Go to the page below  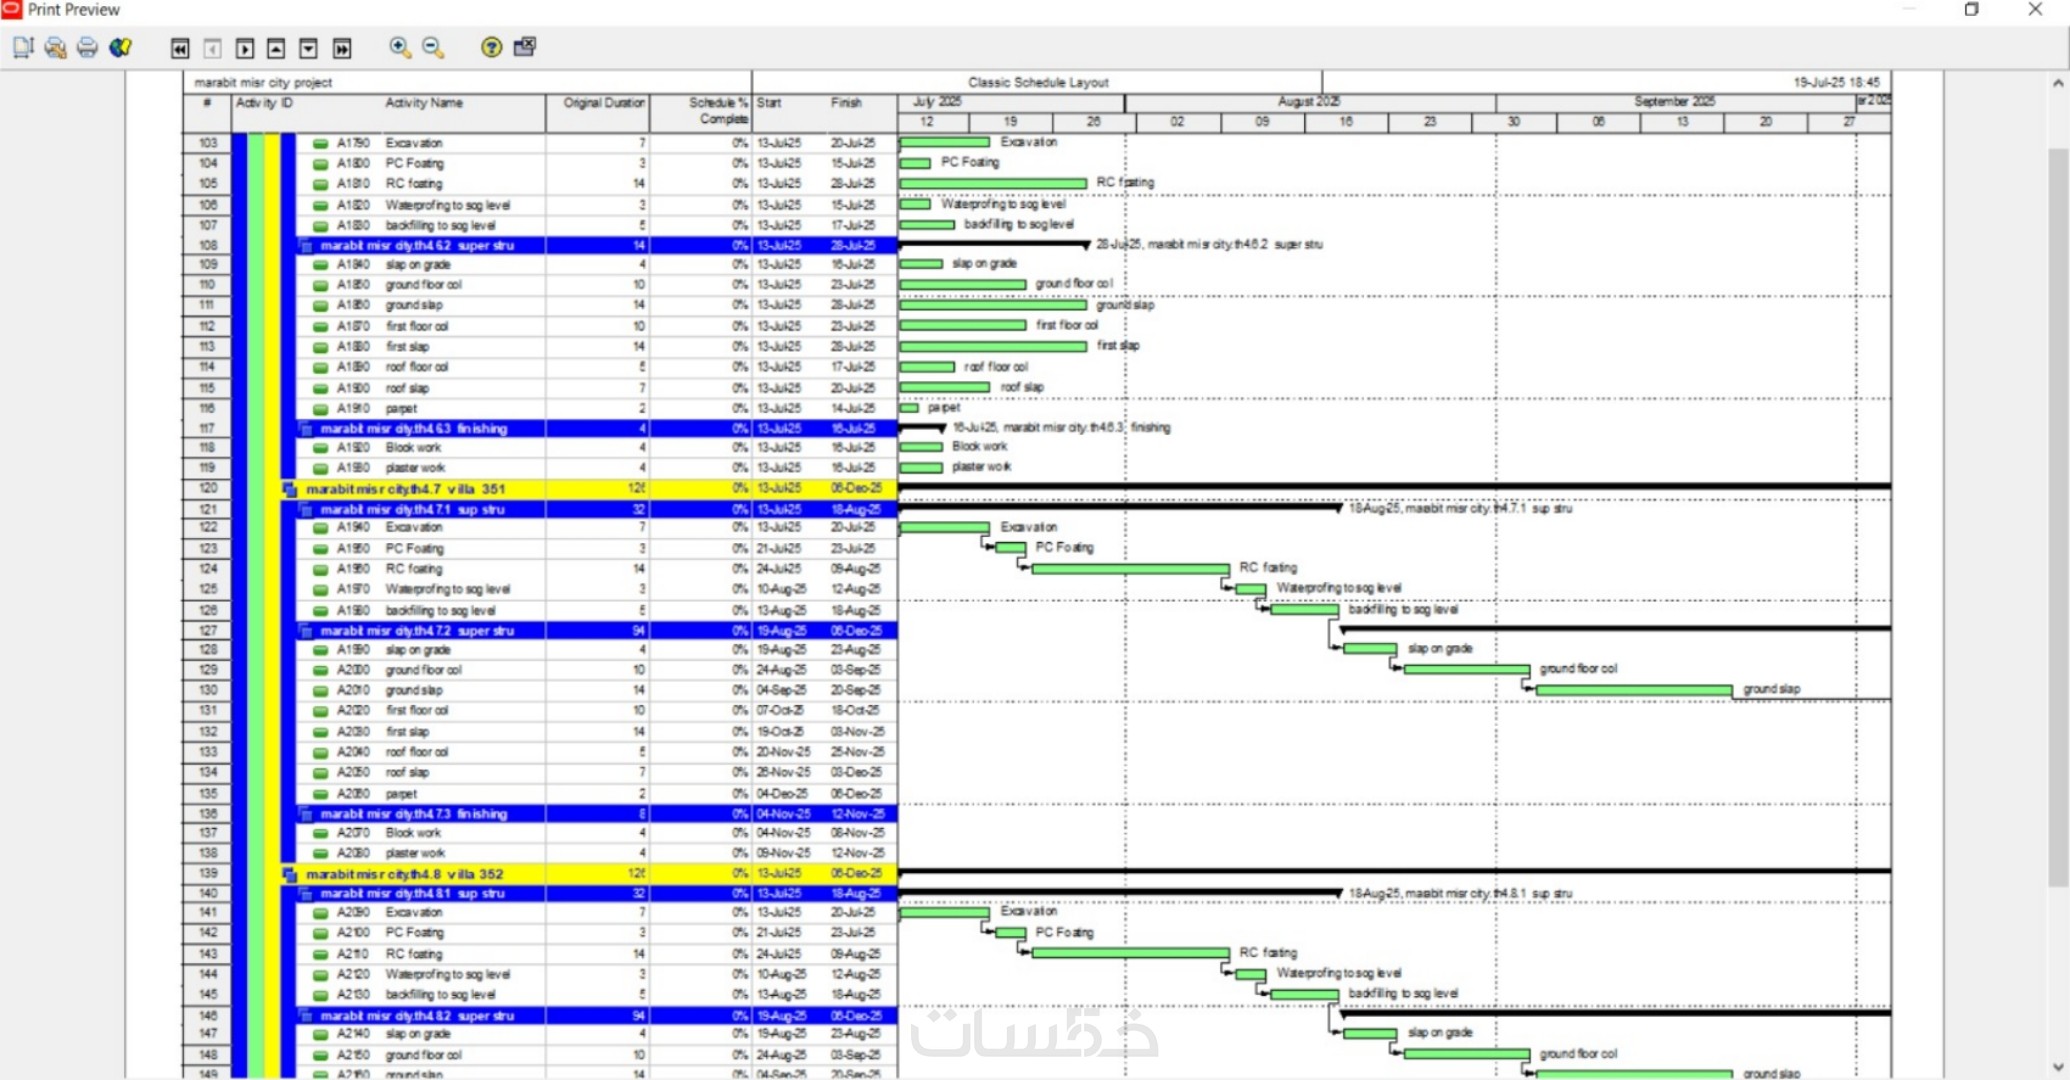click(x=309, y=48)
